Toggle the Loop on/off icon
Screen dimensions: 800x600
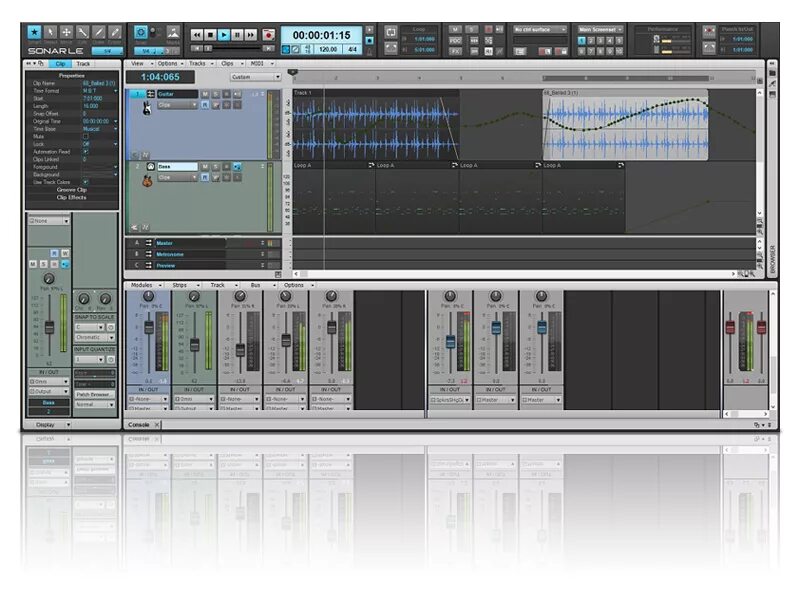(391, 32)
